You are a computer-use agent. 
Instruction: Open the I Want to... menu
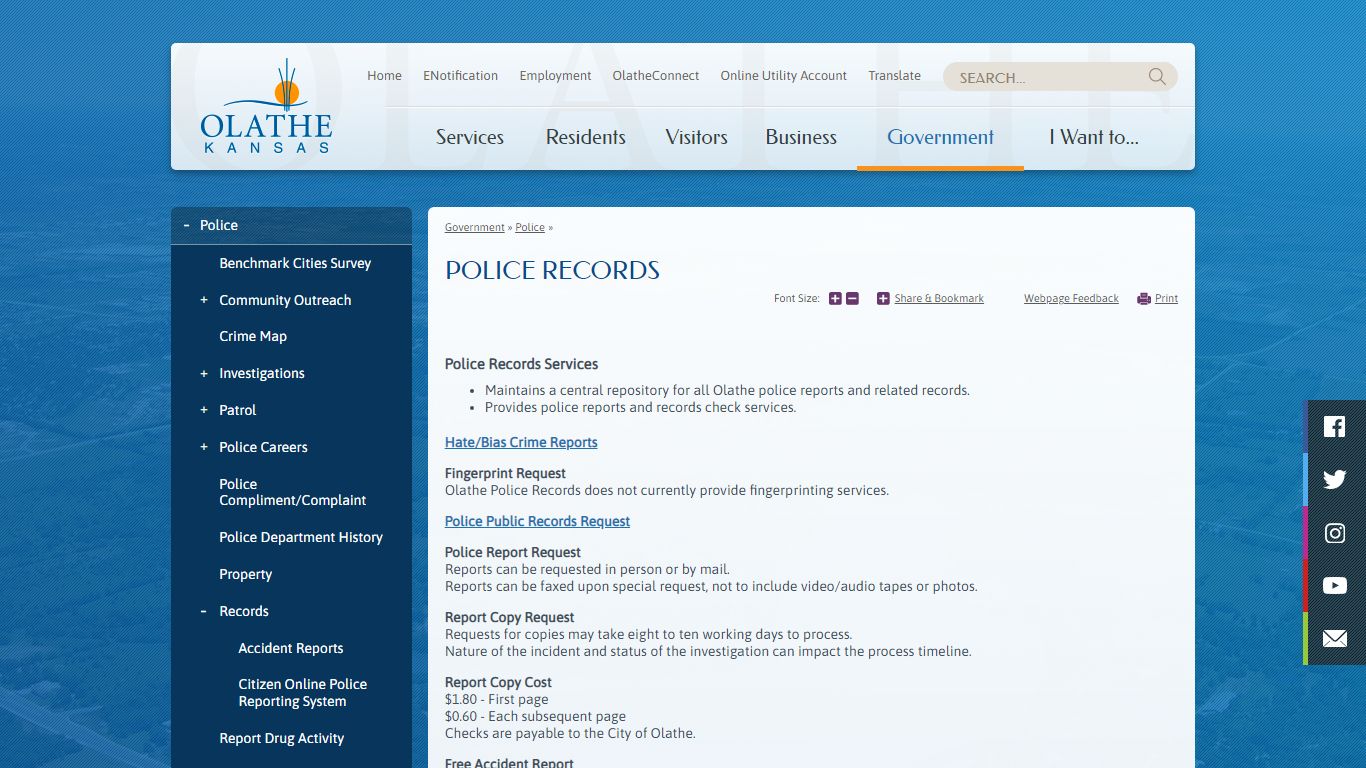tap(1094, 137)
